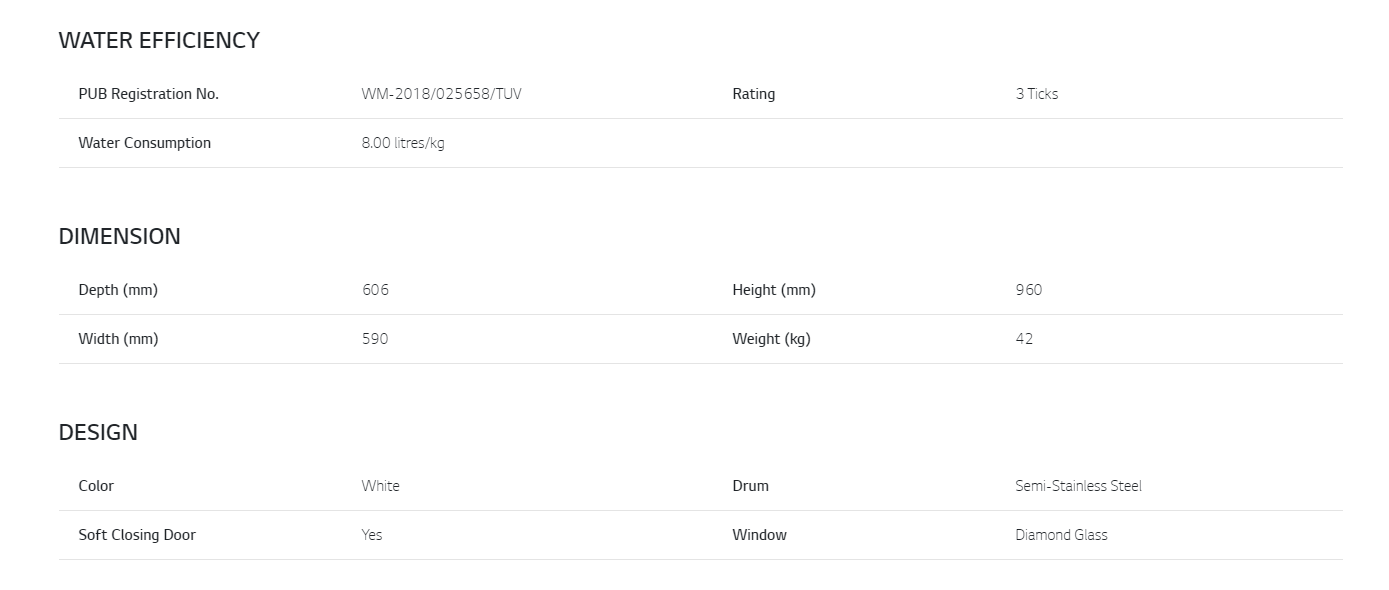This screenshot has height=590, width=1389.
Task: Click the White color value
Action: point(380,486)
